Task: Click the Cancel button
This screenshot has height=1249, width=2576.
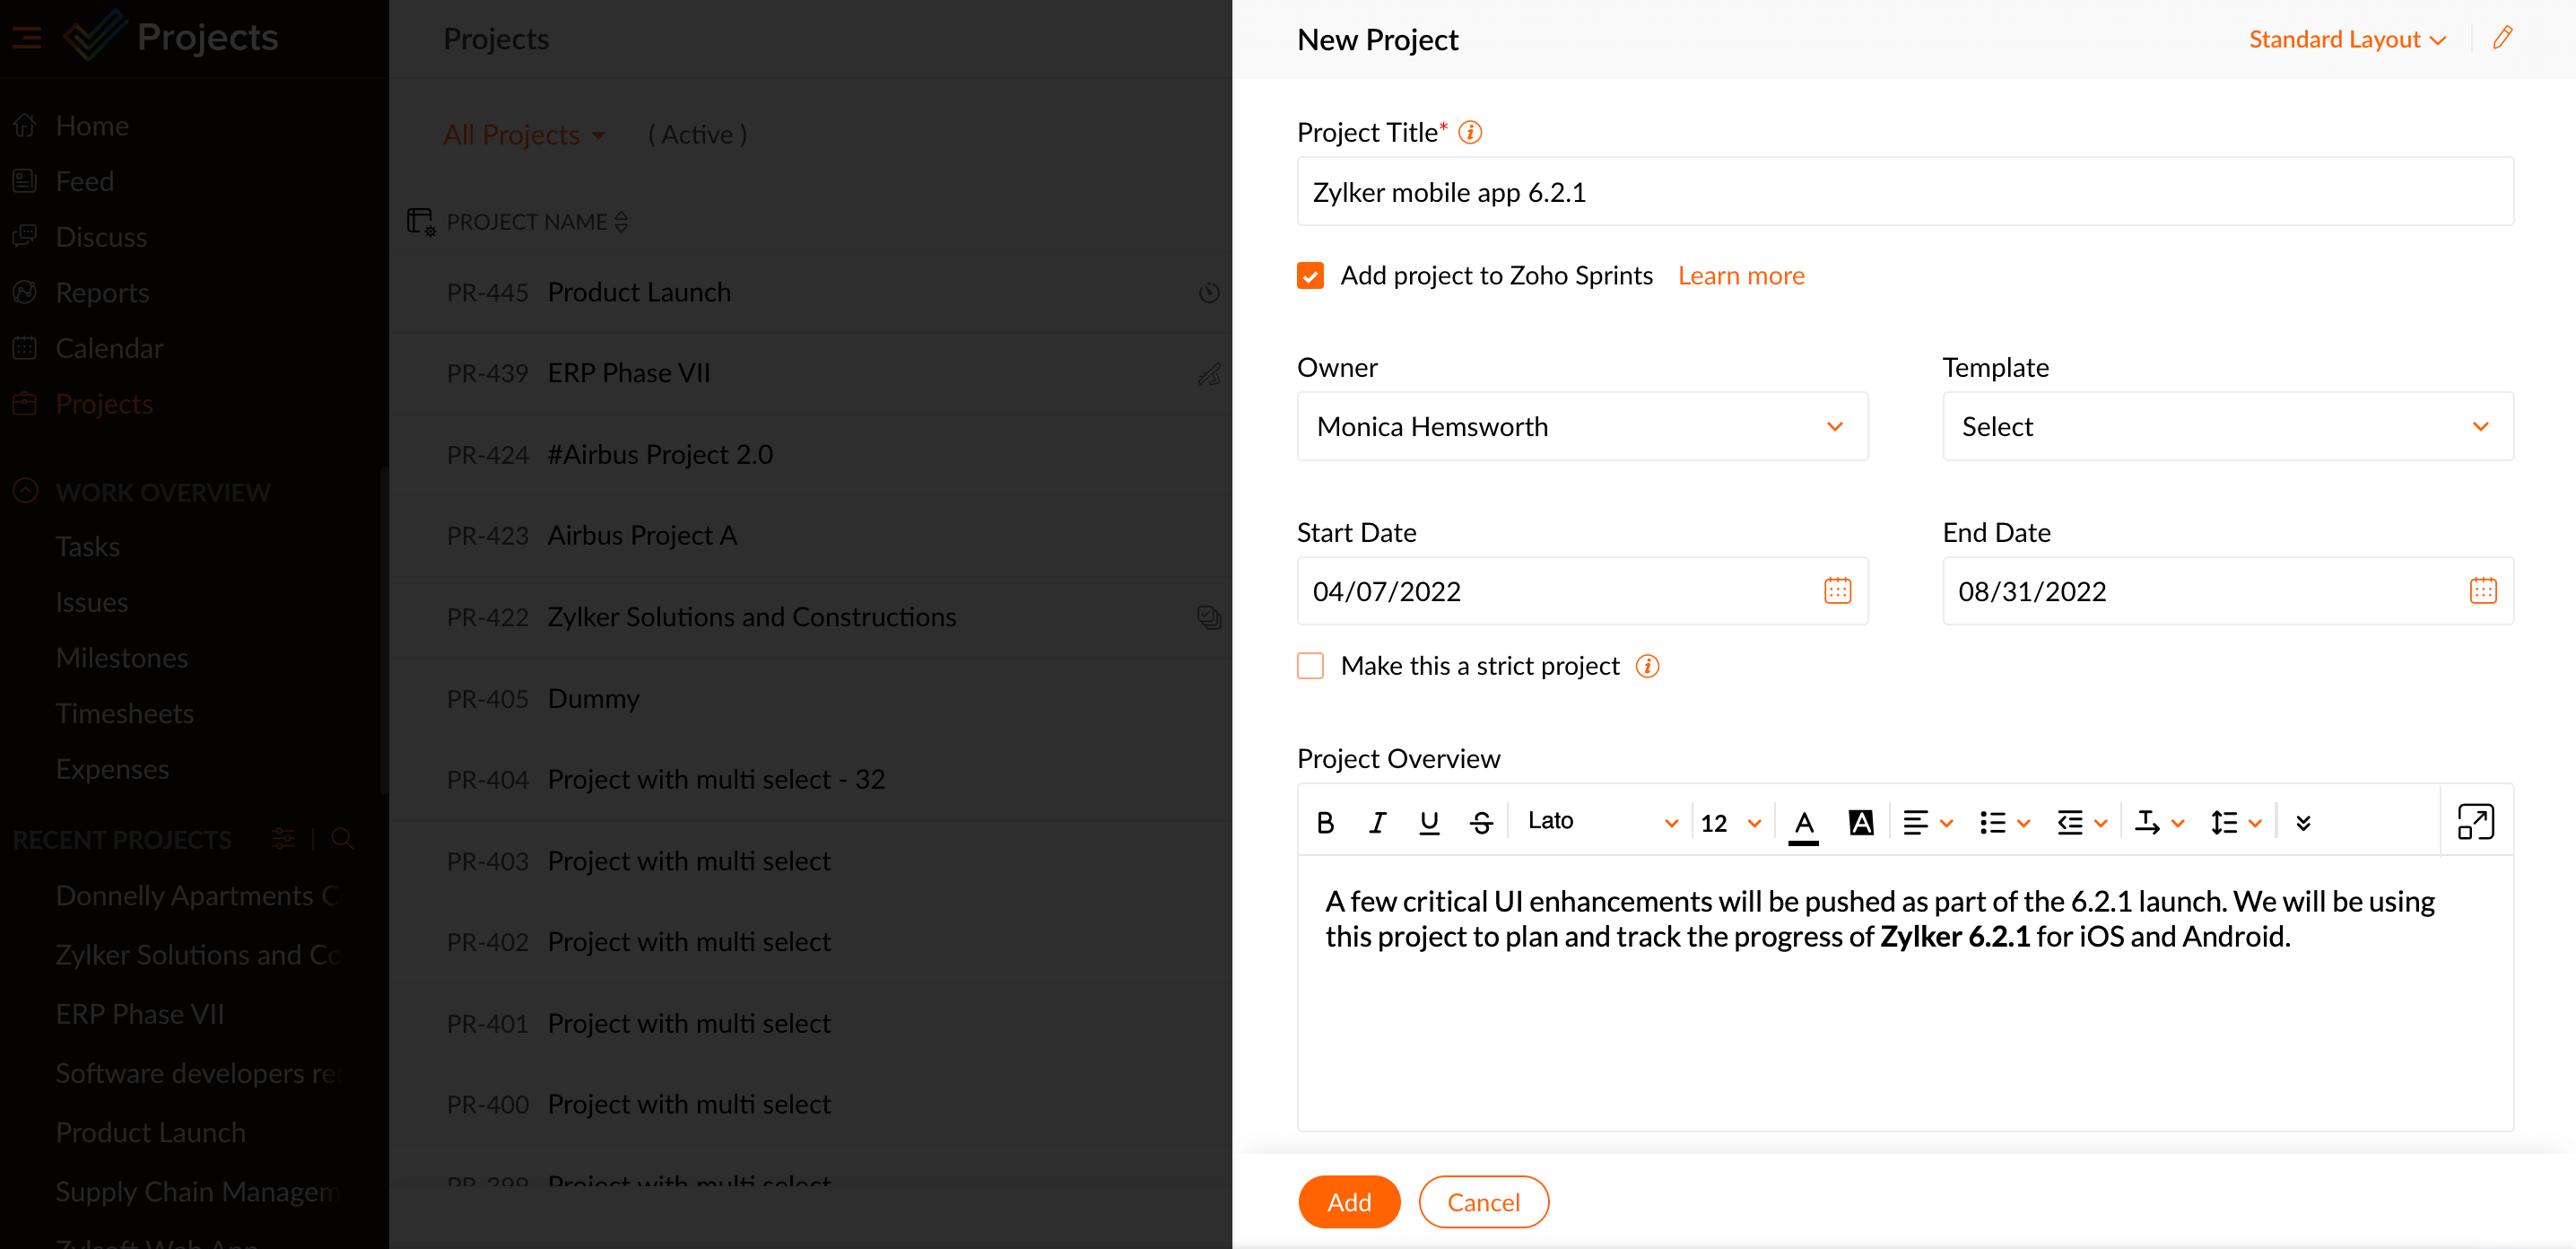Action: (x=1483, y=1202)
